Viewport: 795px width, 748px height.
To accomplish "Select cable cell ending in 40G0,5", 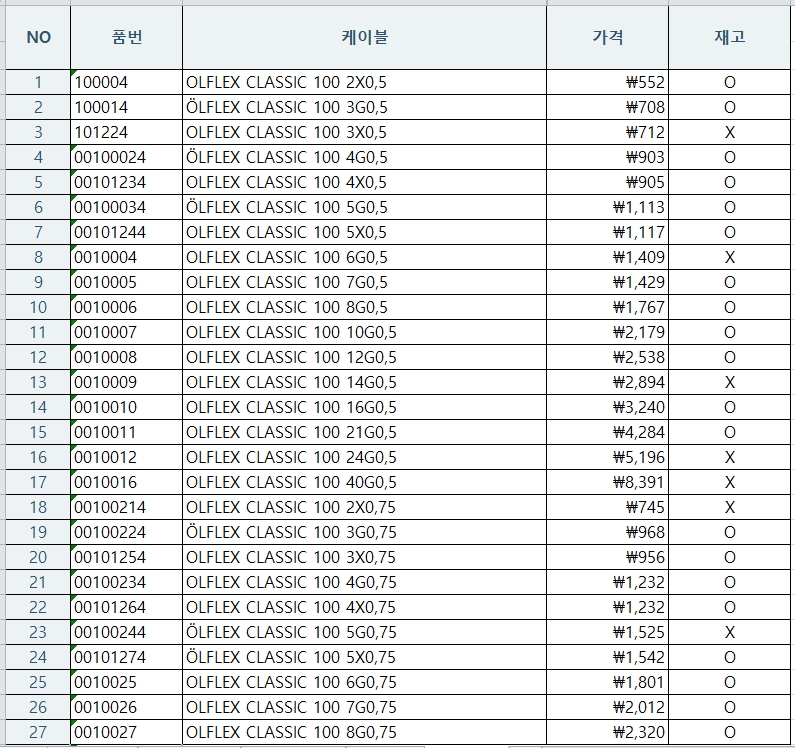I will pos(364,482).
